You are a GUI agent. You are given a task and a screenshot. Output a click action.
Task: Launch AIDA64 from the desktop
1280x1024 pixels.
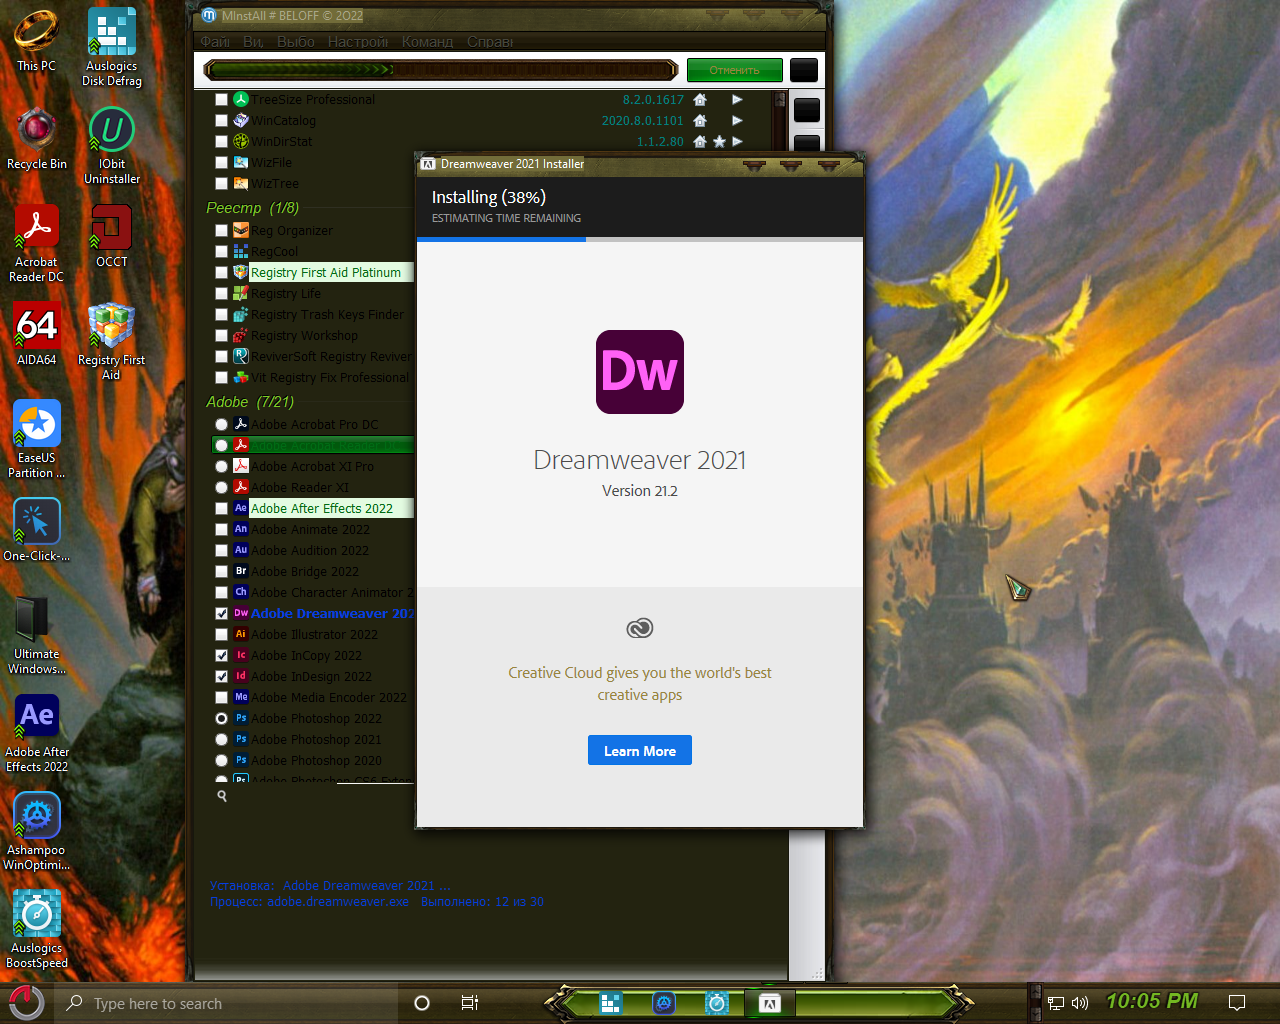click(x=37, y=334)
